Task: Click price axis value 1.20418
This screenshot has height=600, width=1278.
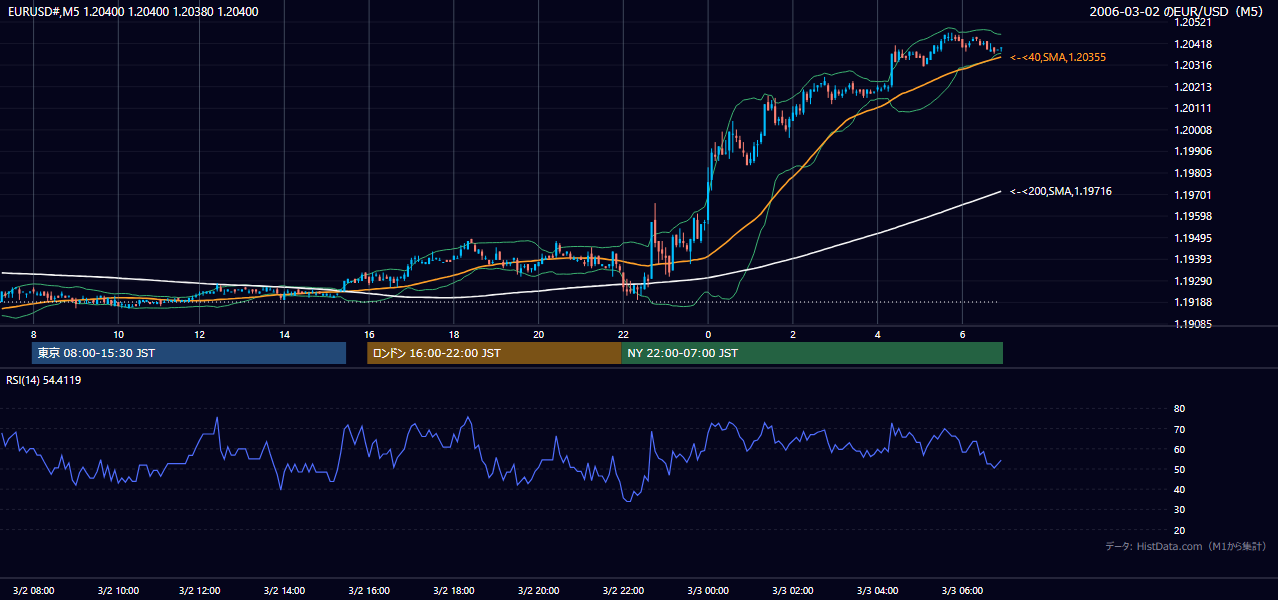Action: coord(1193,44)
